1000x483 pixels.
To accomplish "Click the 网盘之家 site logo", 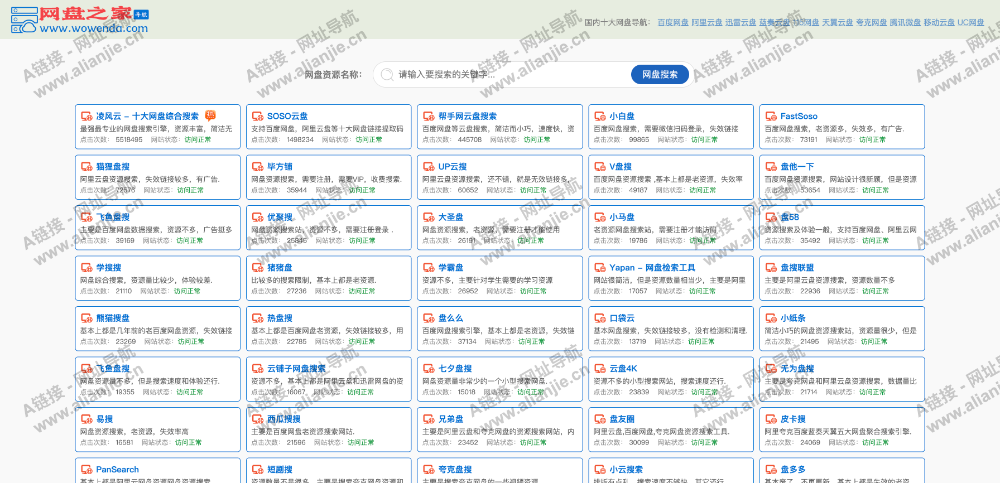I will tap(80, 20).
